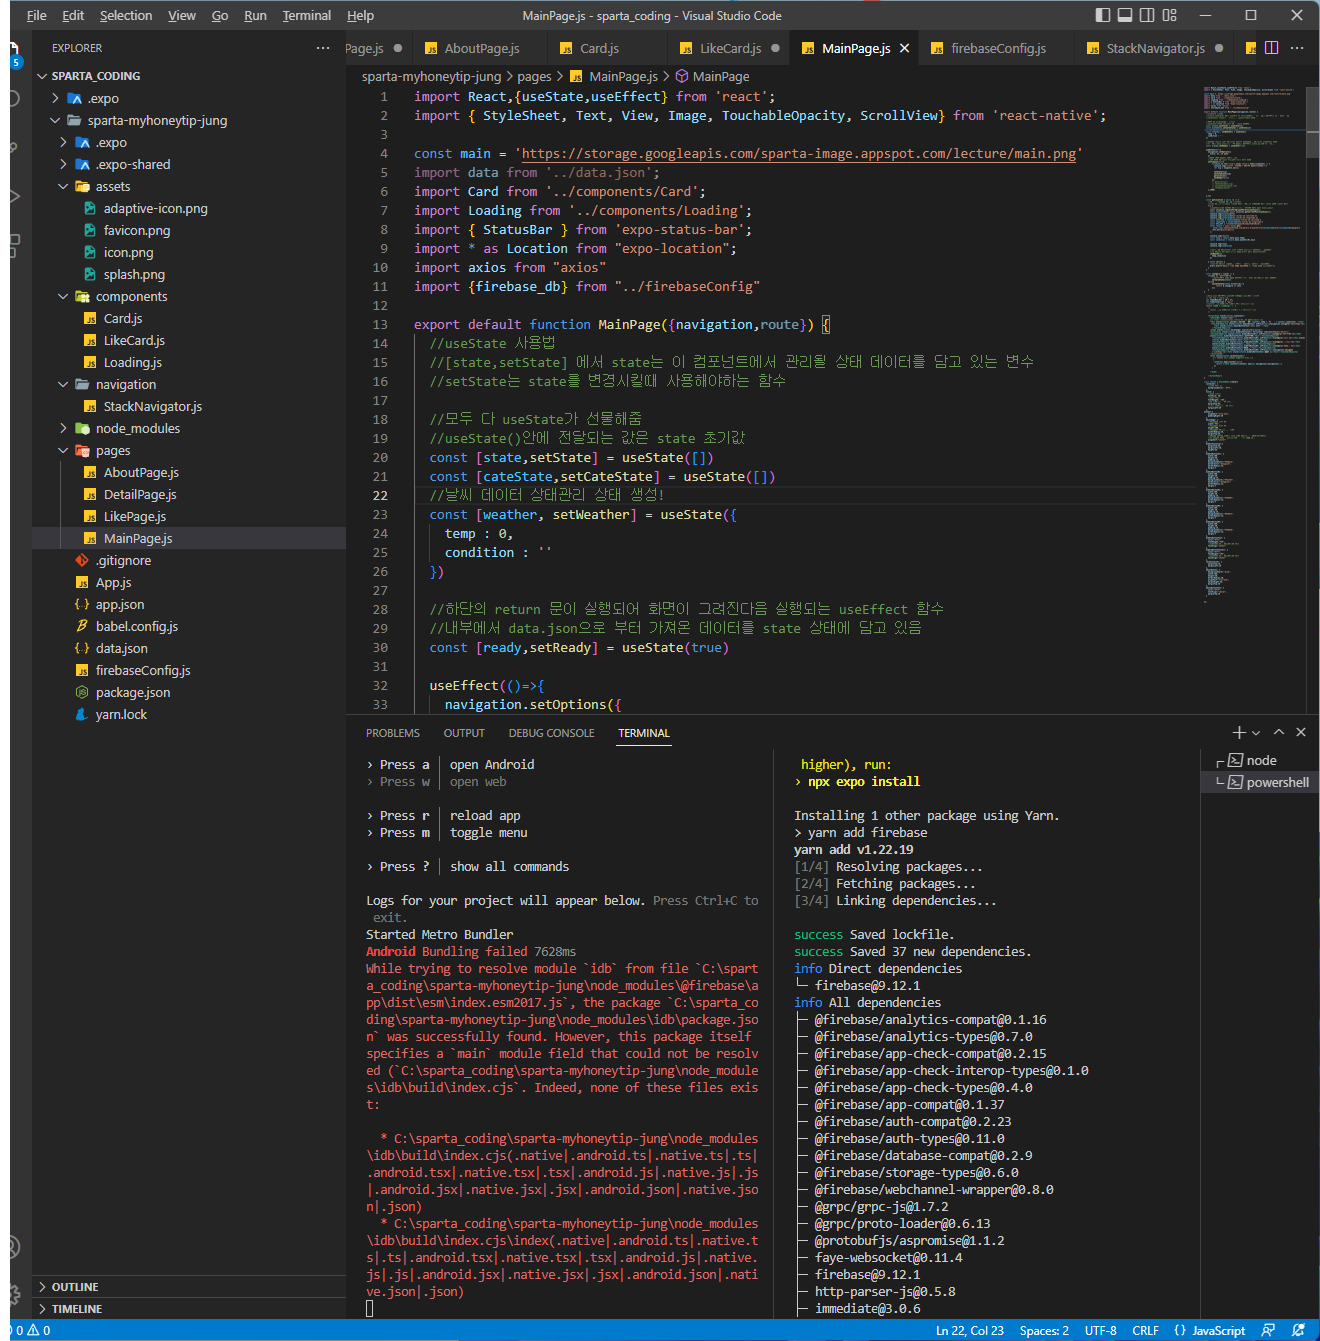The width and height of the screenshot is (1320, 1341).
Task: Open firebaseConfig.js in the explorer tree
Action: click(143, 671)
